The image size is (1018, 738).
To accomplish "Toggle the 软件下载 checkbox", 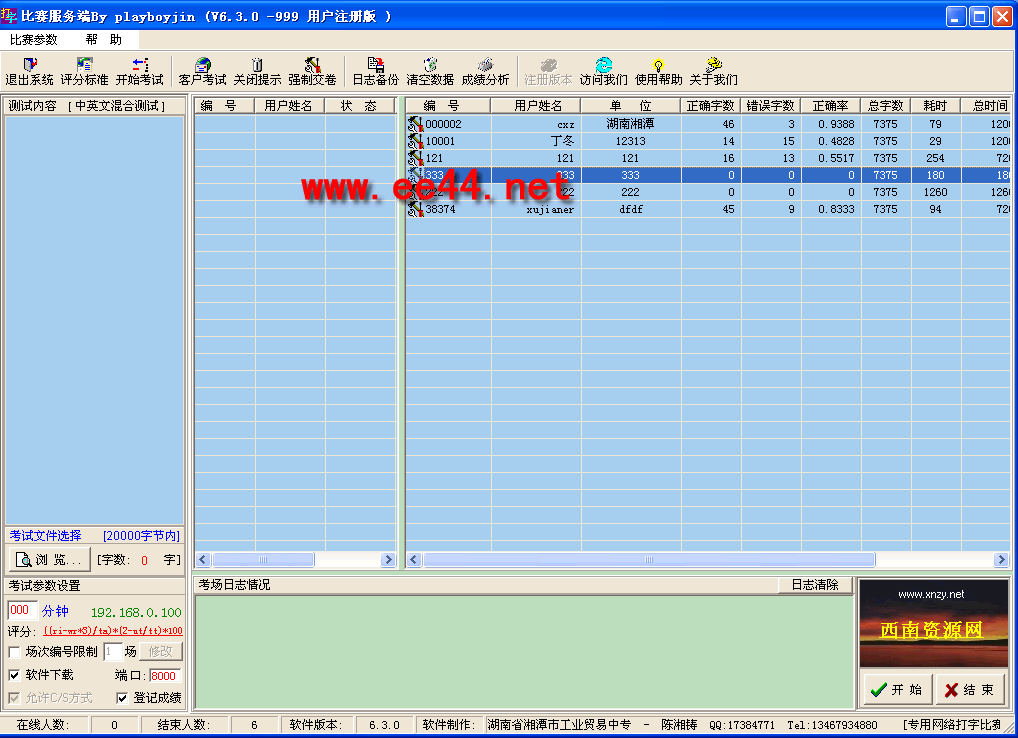I will [x=14, y=675].
